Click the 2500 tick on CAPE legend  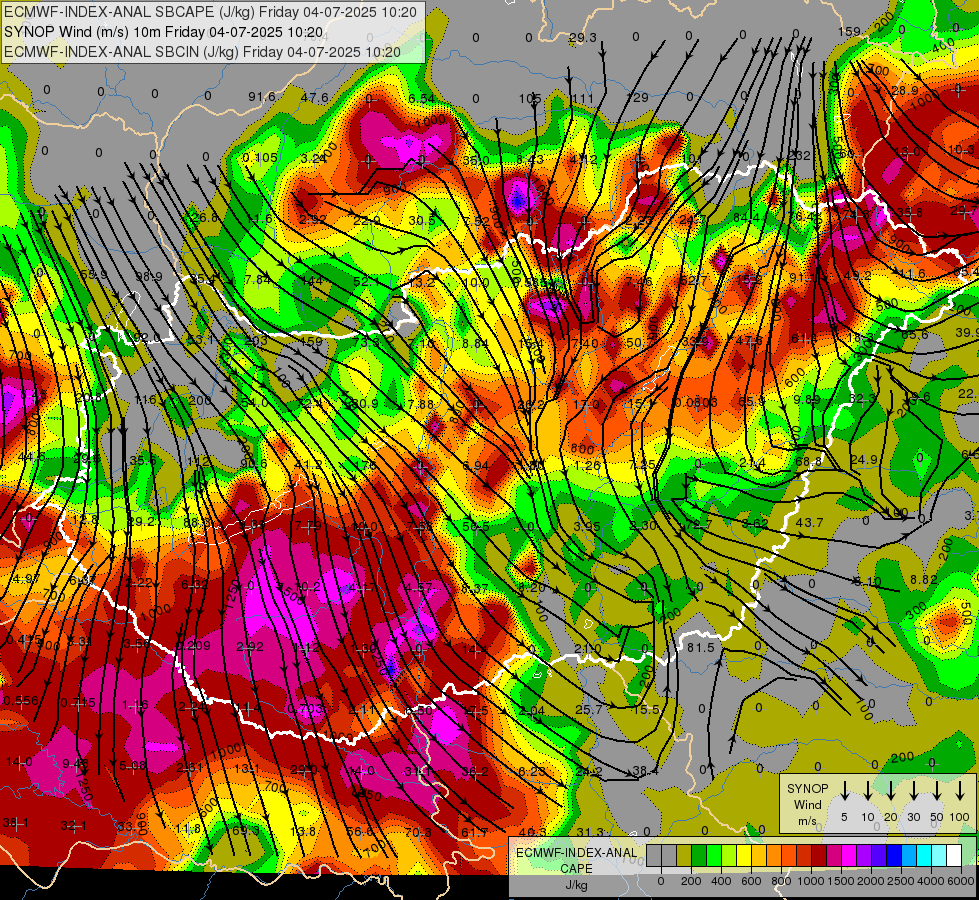[901, 881]
